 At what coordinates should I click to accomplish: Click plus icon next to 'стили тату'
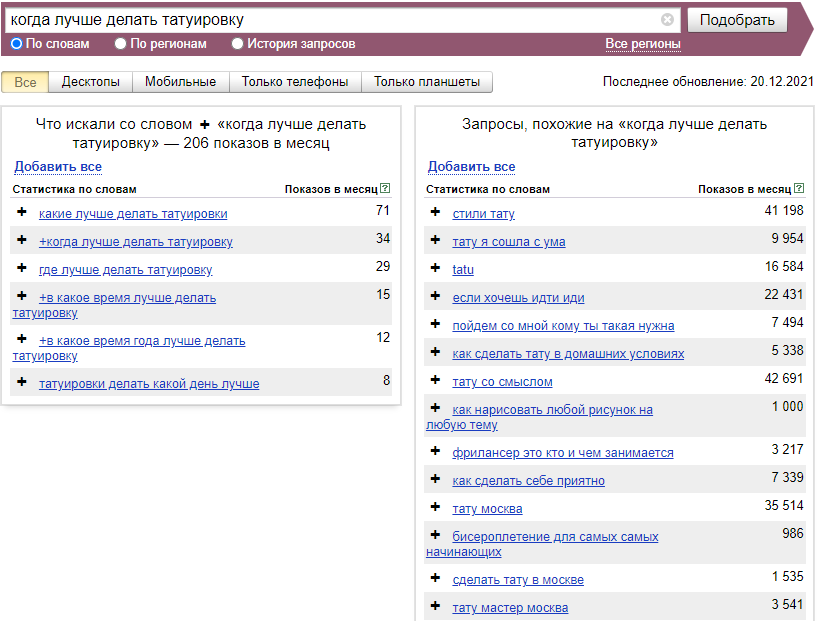(436, 211)
